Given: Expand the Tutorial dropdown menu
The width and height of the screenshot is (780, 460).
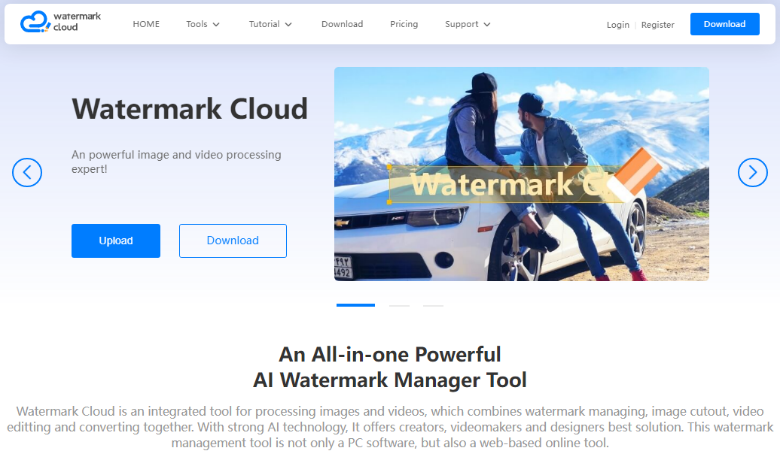Looking at the screenshot, I should coord(270,24).
